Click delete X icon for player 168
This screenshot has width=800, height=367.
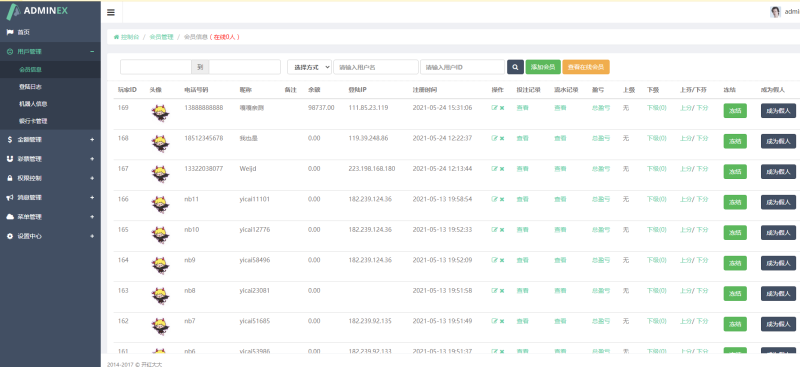coord(502,138)
